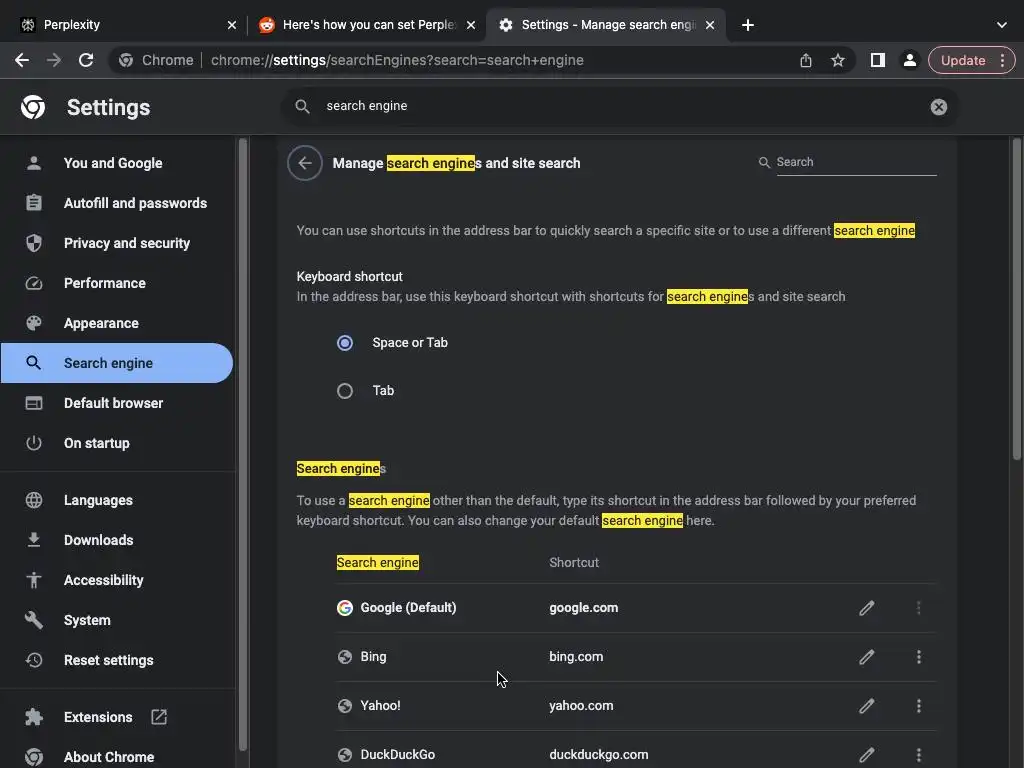Click the Shortcut column header
The height and width of the screenshot is (768, 1024).
[x=574, y=562]
